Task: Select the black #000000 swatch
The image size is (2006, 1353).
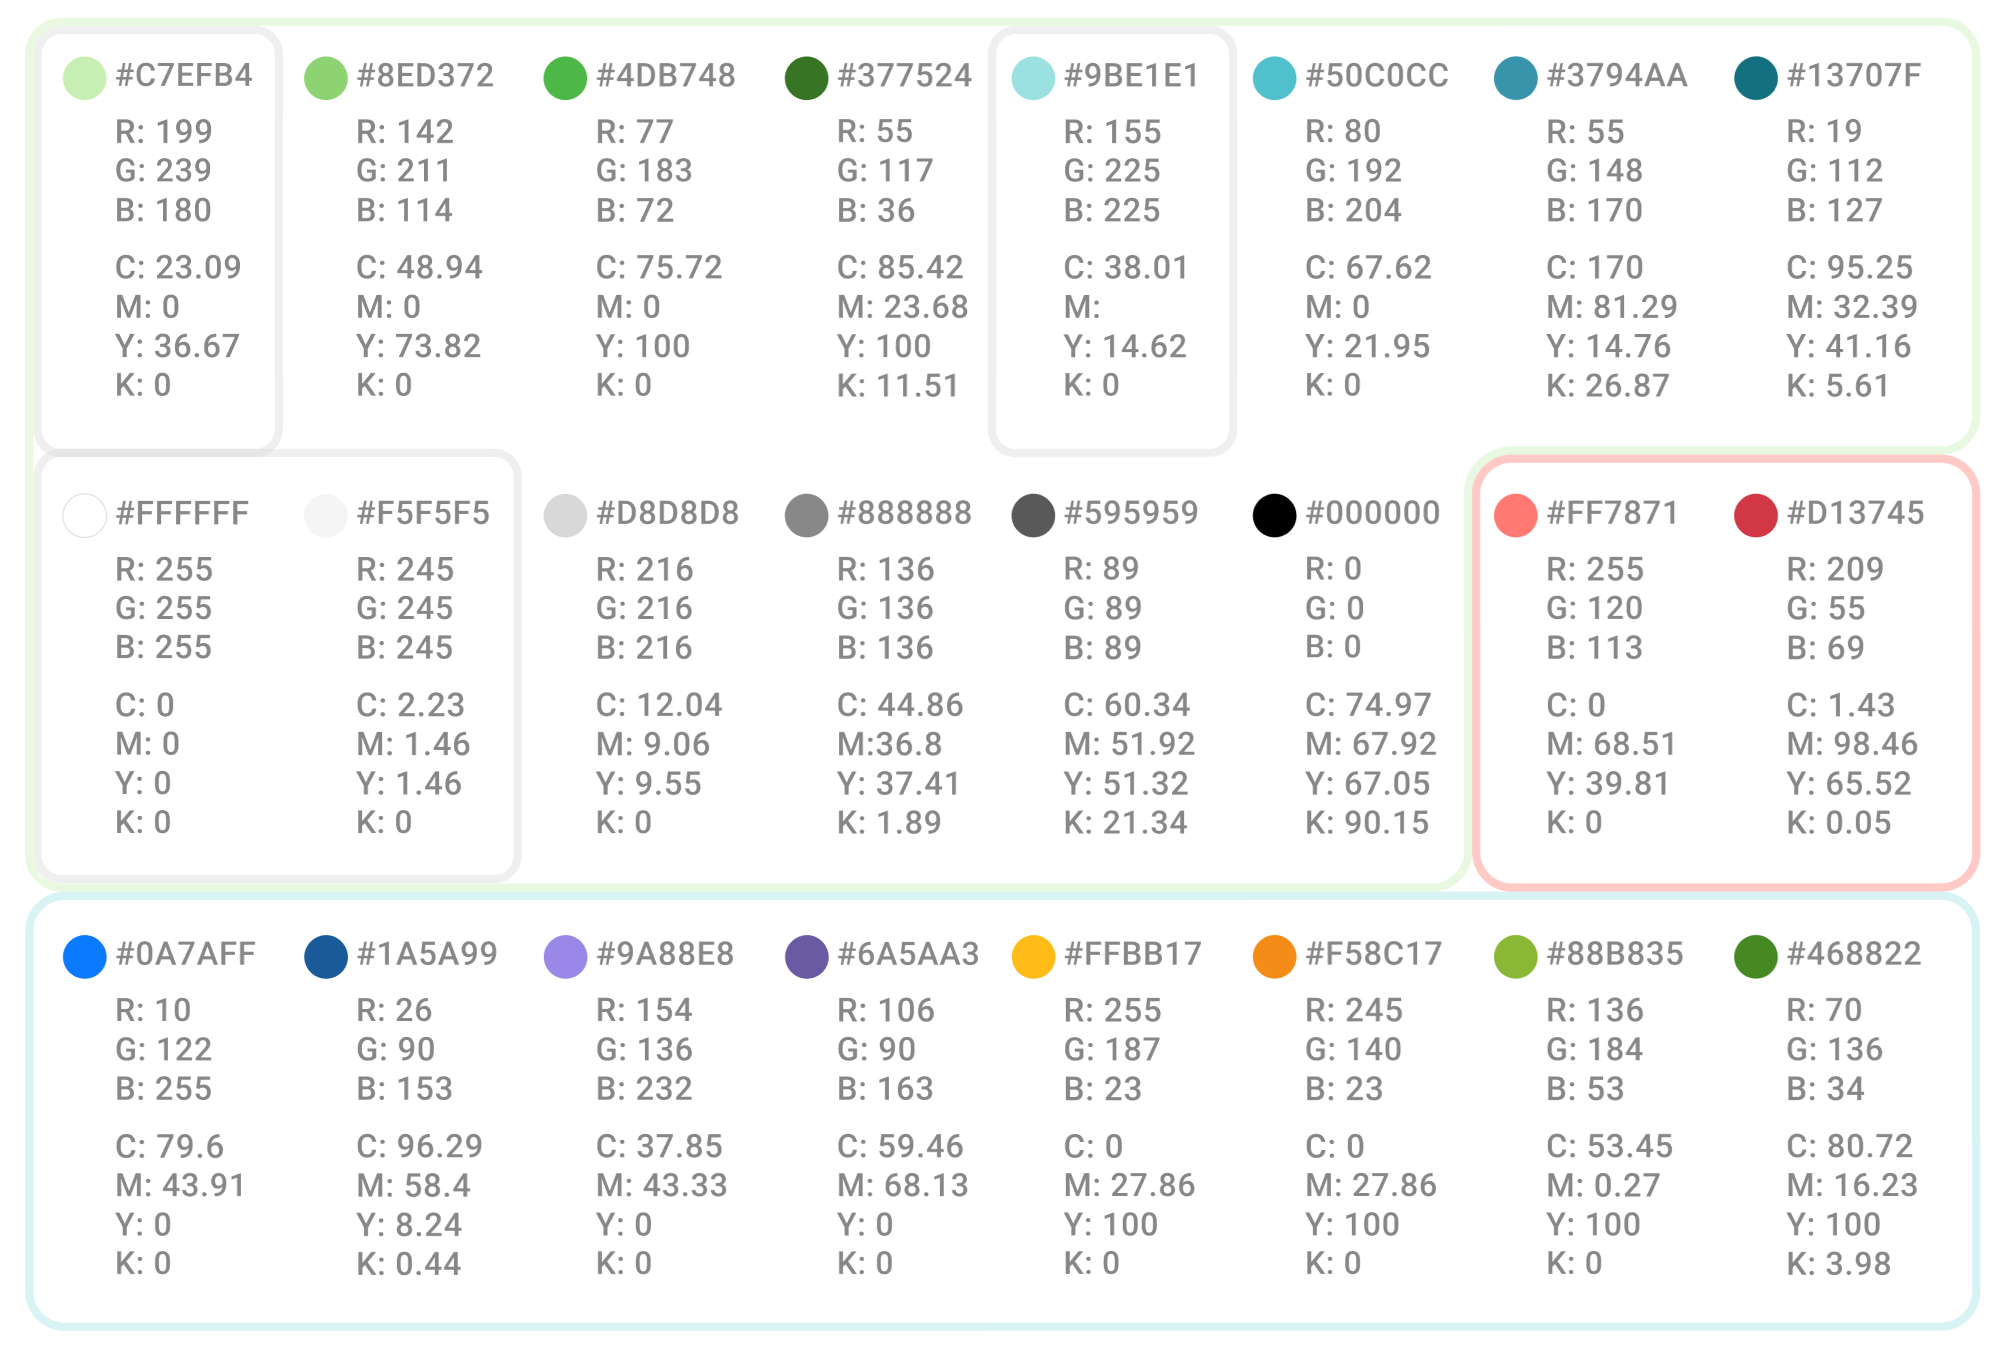Action: click(1274, 516)
